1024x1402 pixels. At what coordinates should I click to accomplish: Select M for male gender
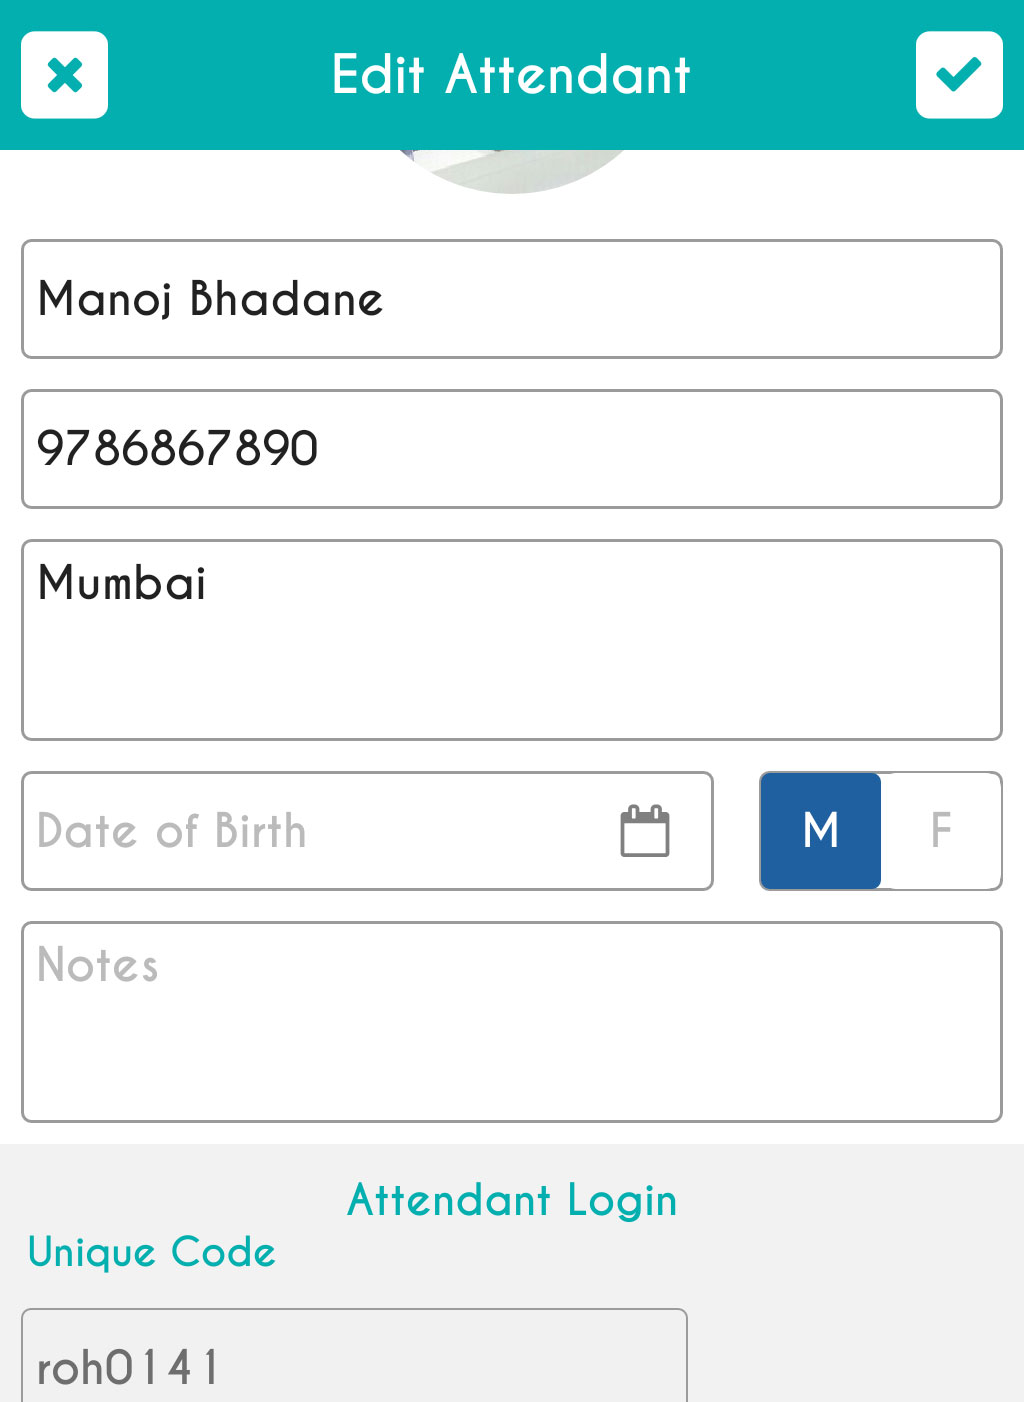point(821,831)
